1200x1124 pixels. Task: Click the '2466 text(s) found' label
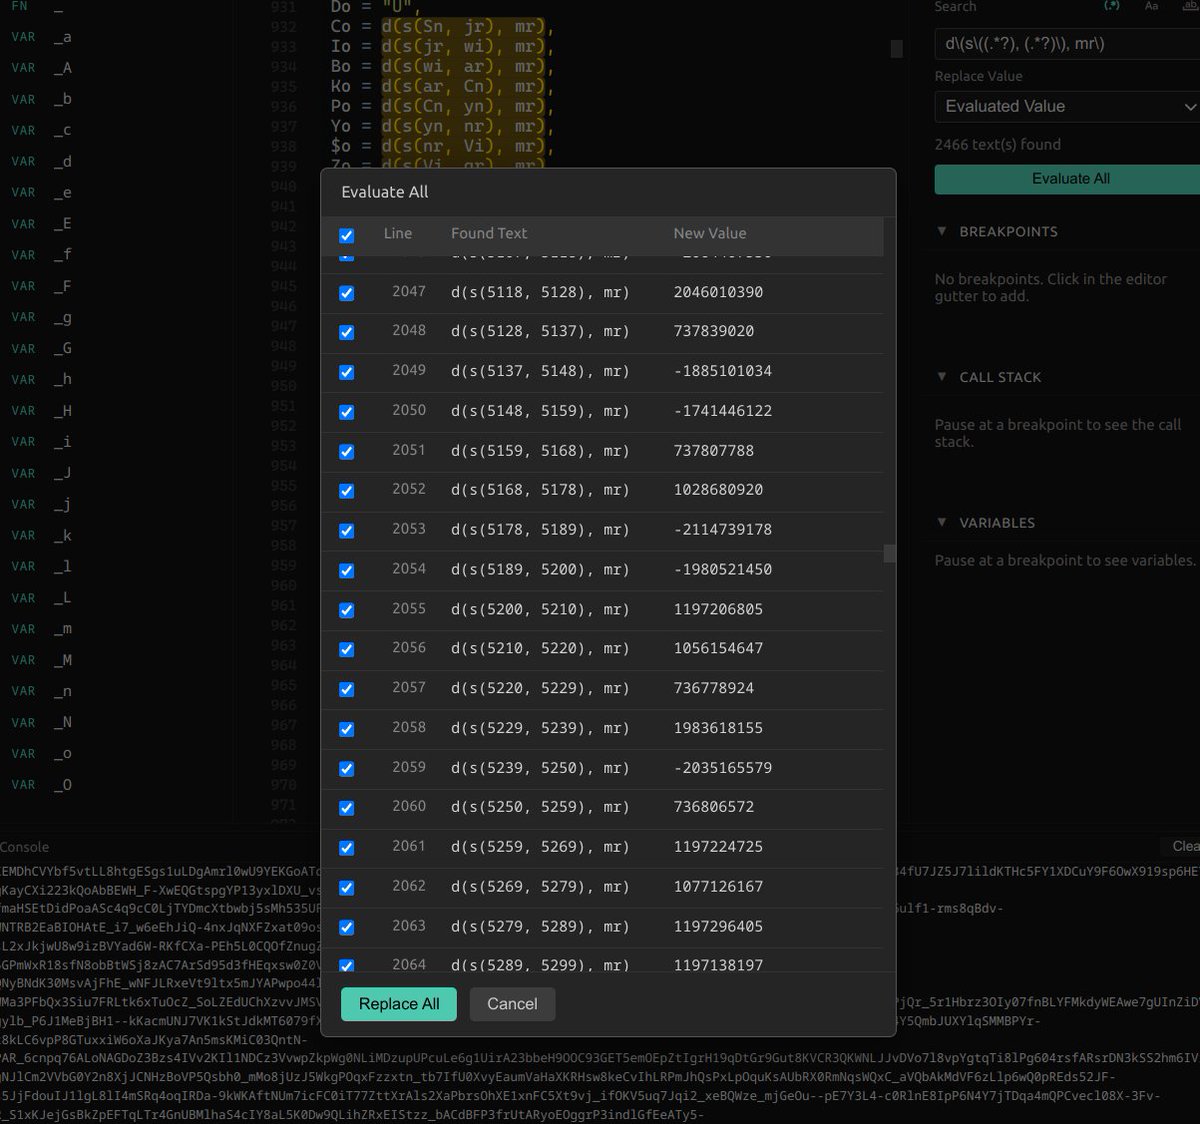[998, 144]
